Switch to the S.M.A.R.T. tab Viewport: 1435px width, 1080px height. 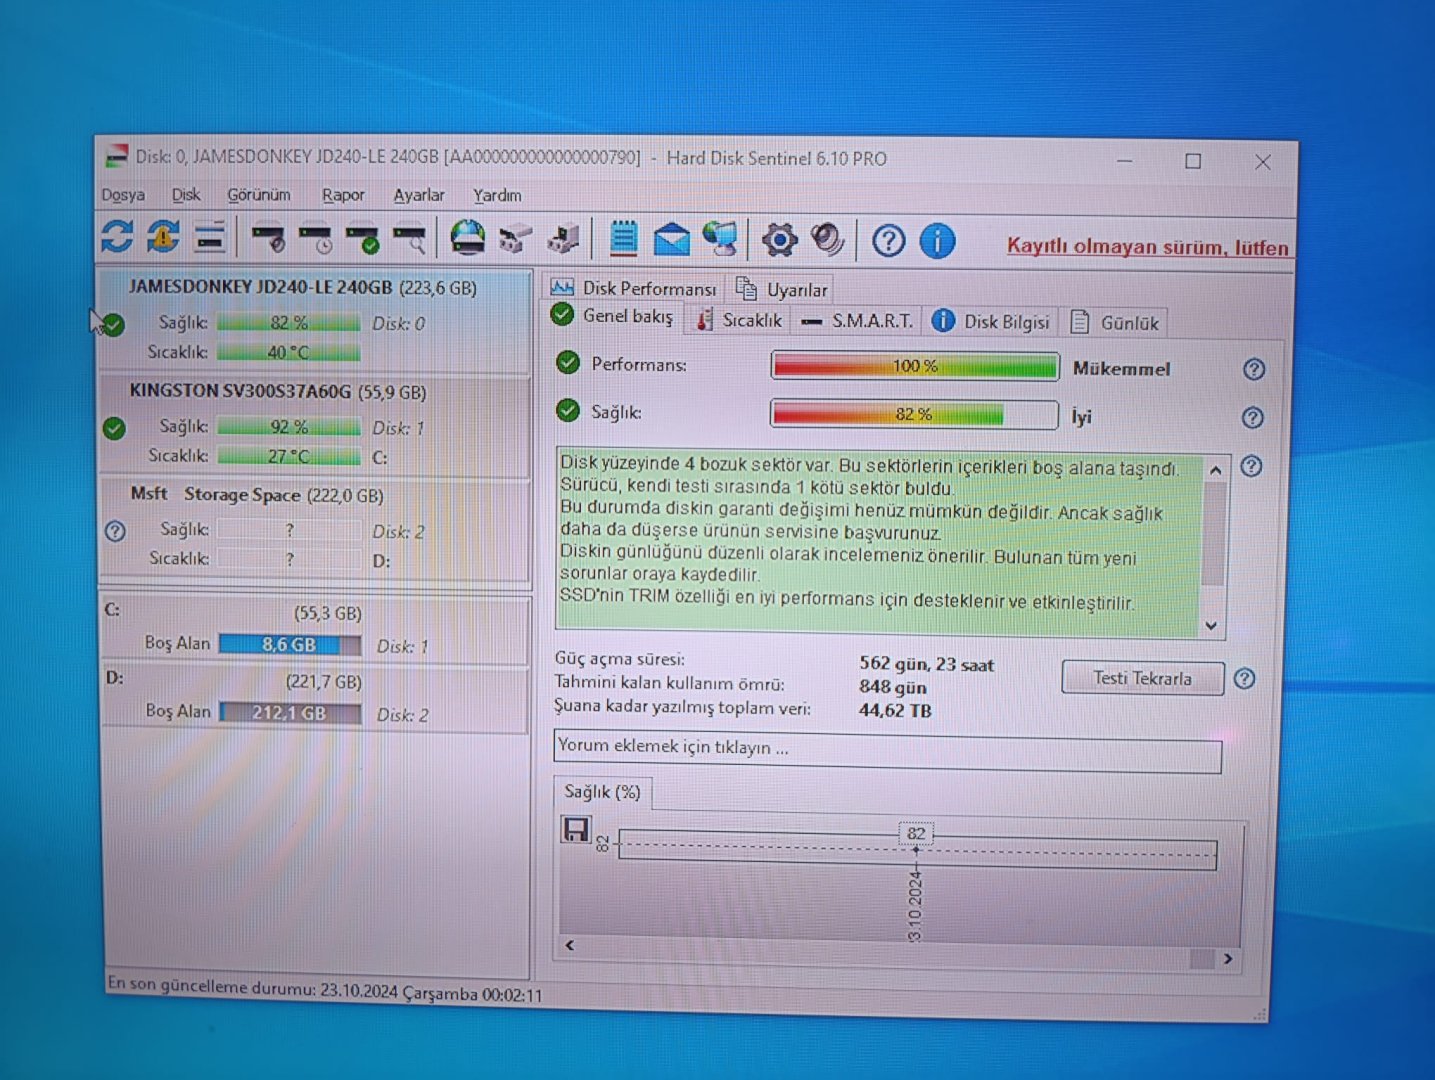pyautogui.click(x=858, y=321)
